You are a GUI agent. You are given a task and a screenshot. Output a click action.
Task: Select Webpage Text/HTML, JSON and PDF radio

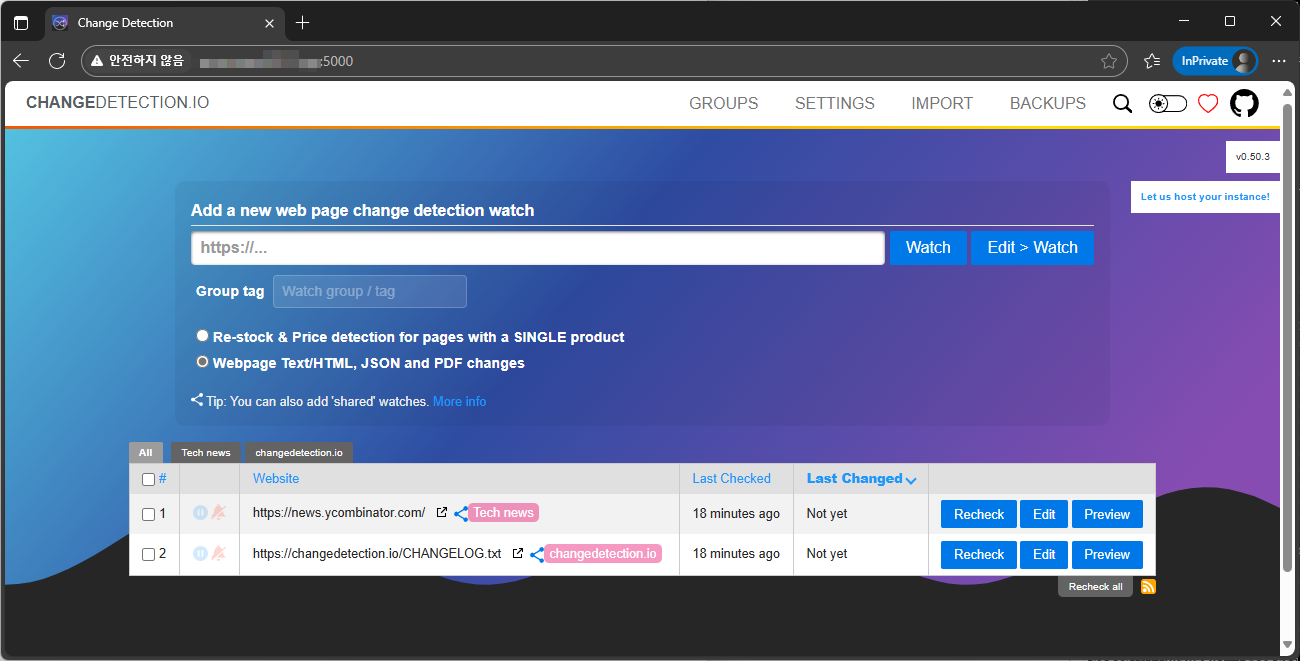click(x=202, y=362)
